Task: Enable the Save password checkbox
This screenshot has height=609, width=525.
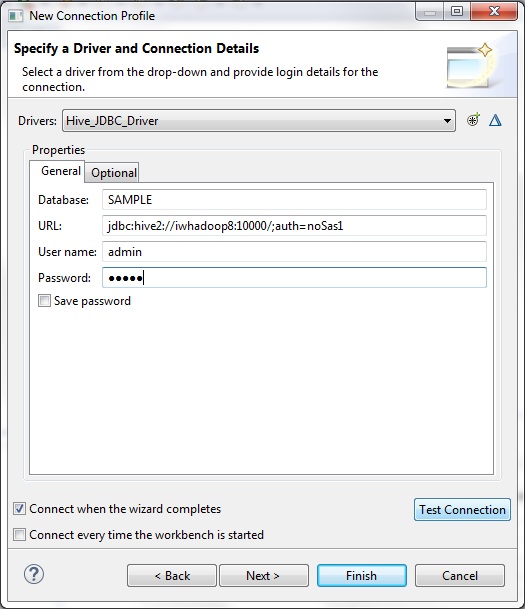Action: pyautogui.click(x=44, y=301)
